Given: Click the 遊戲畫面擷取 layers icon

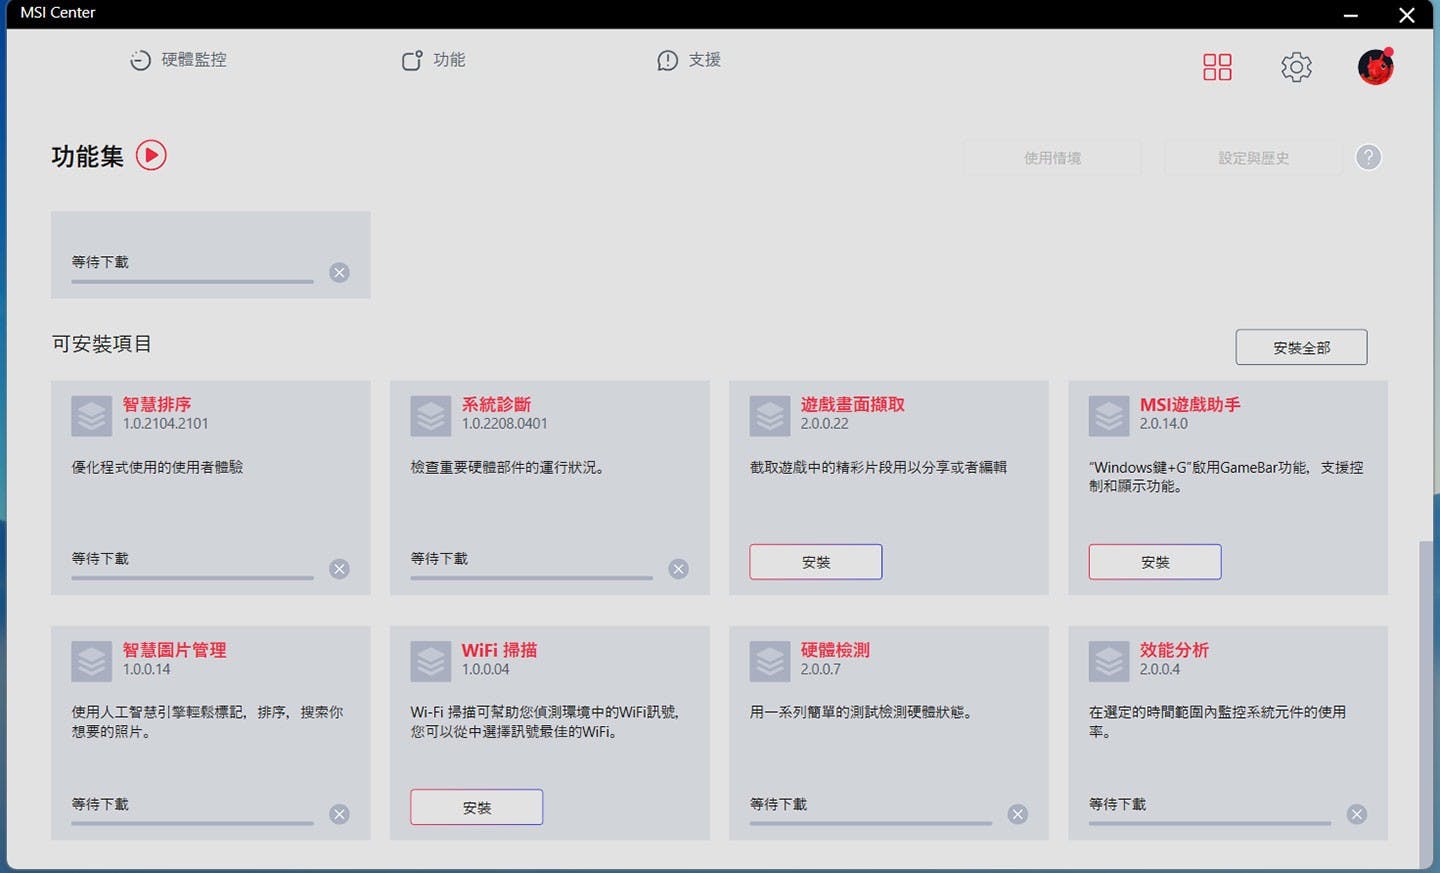Looking at the screenshot, I should tap(770, 416).
